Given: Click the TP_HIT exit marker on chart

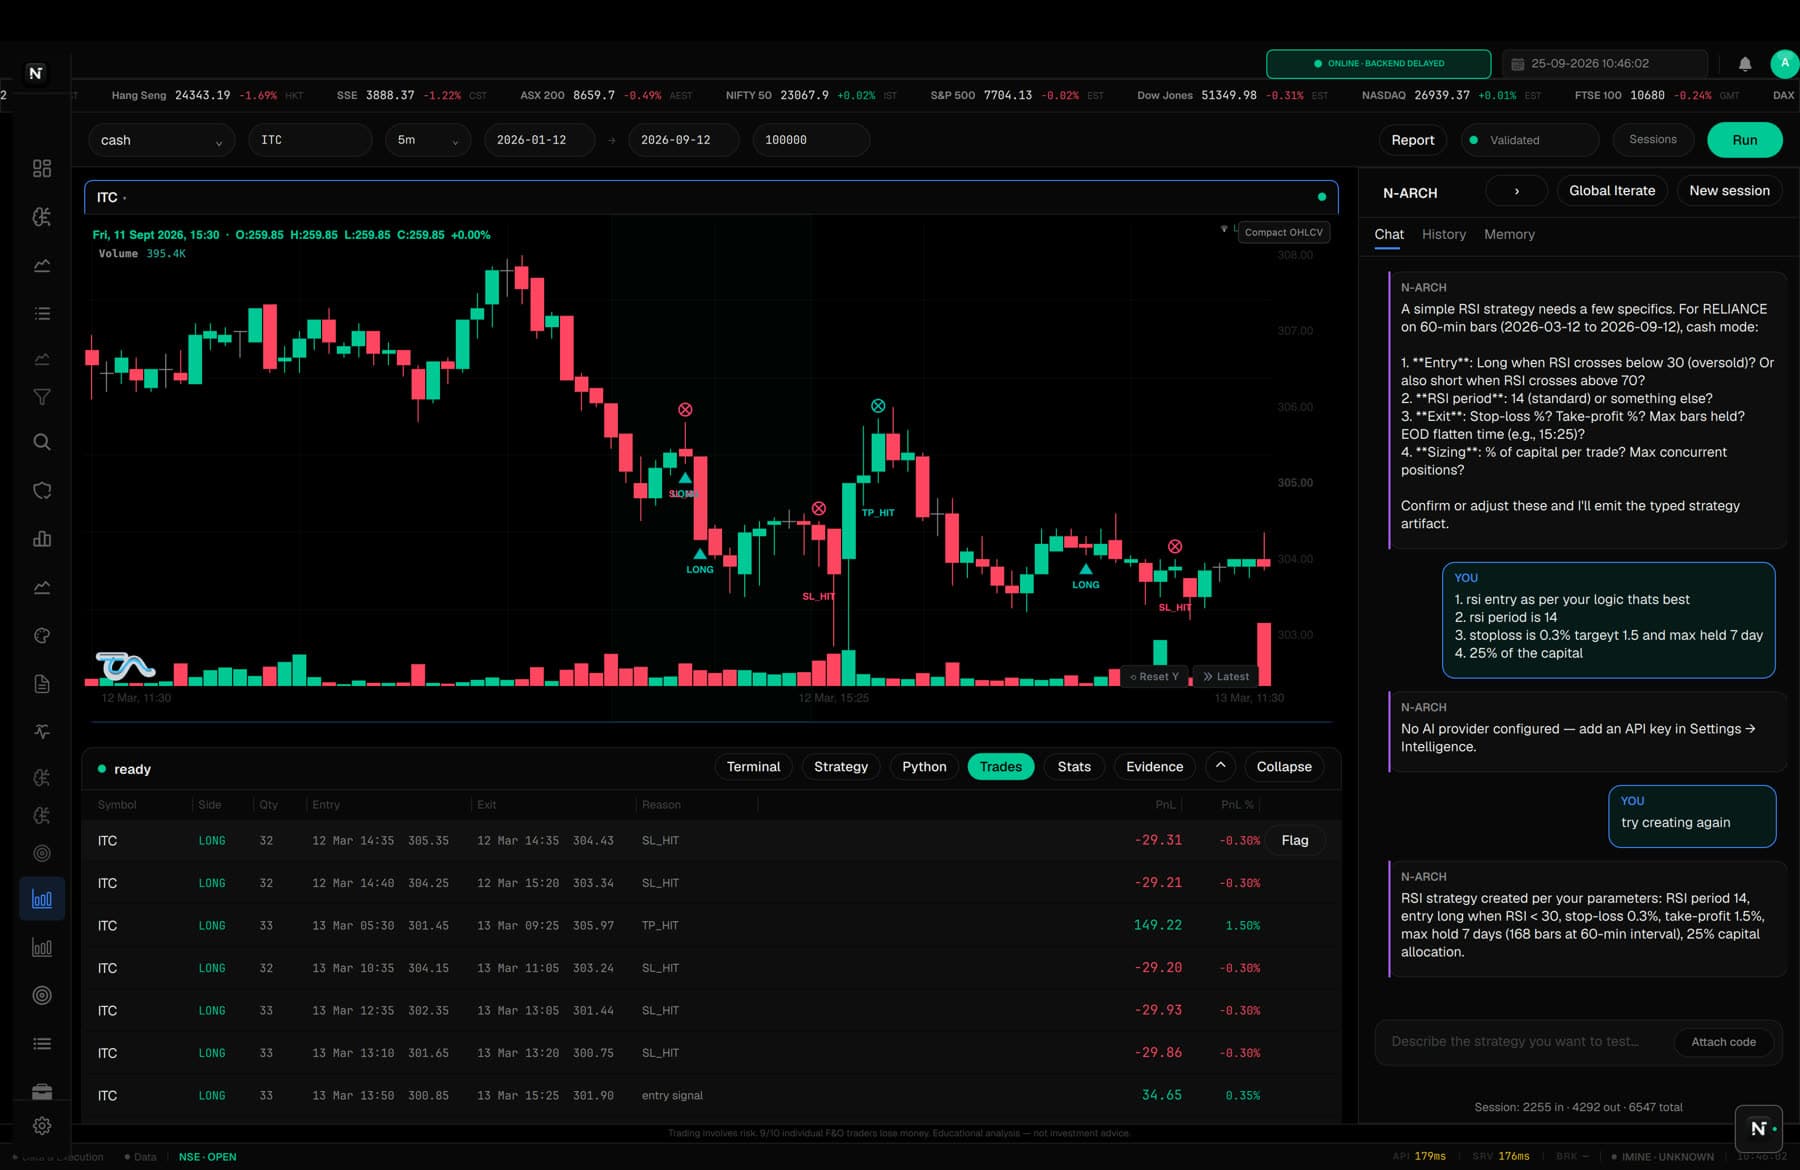Looking at the screenshot, I should tap(878, 406).
